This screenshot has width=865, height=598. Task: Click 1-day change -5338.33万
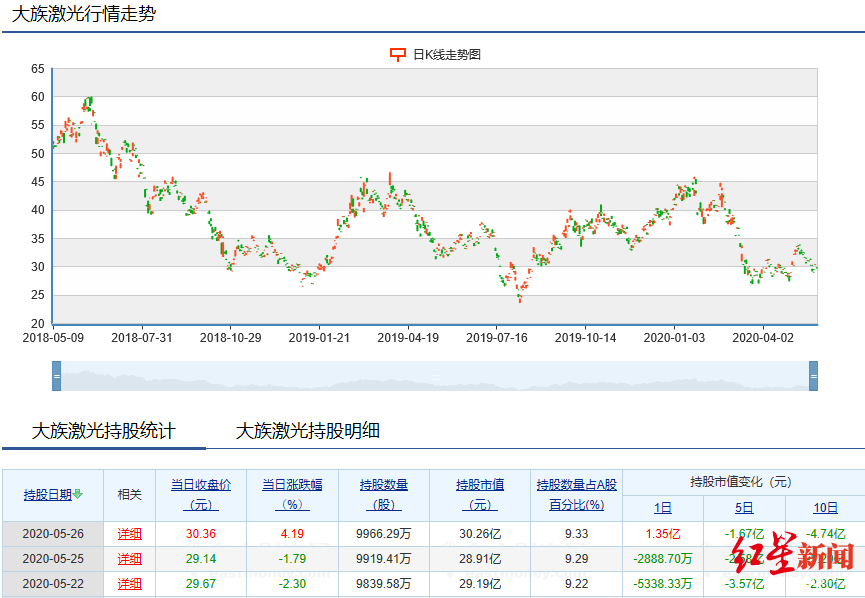point(663,584)
